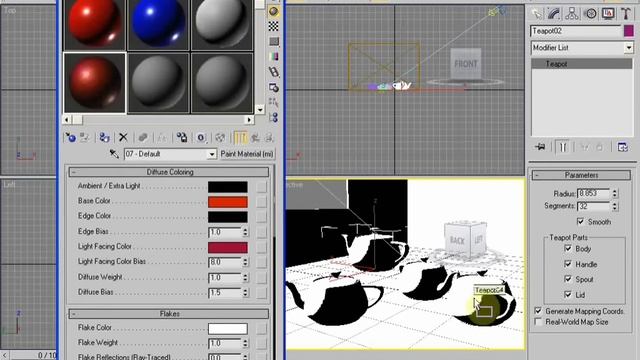Viewport: 640px width, 360px height.
Task: Click the Diffuse Weight value field
Action: click(225, 278)
